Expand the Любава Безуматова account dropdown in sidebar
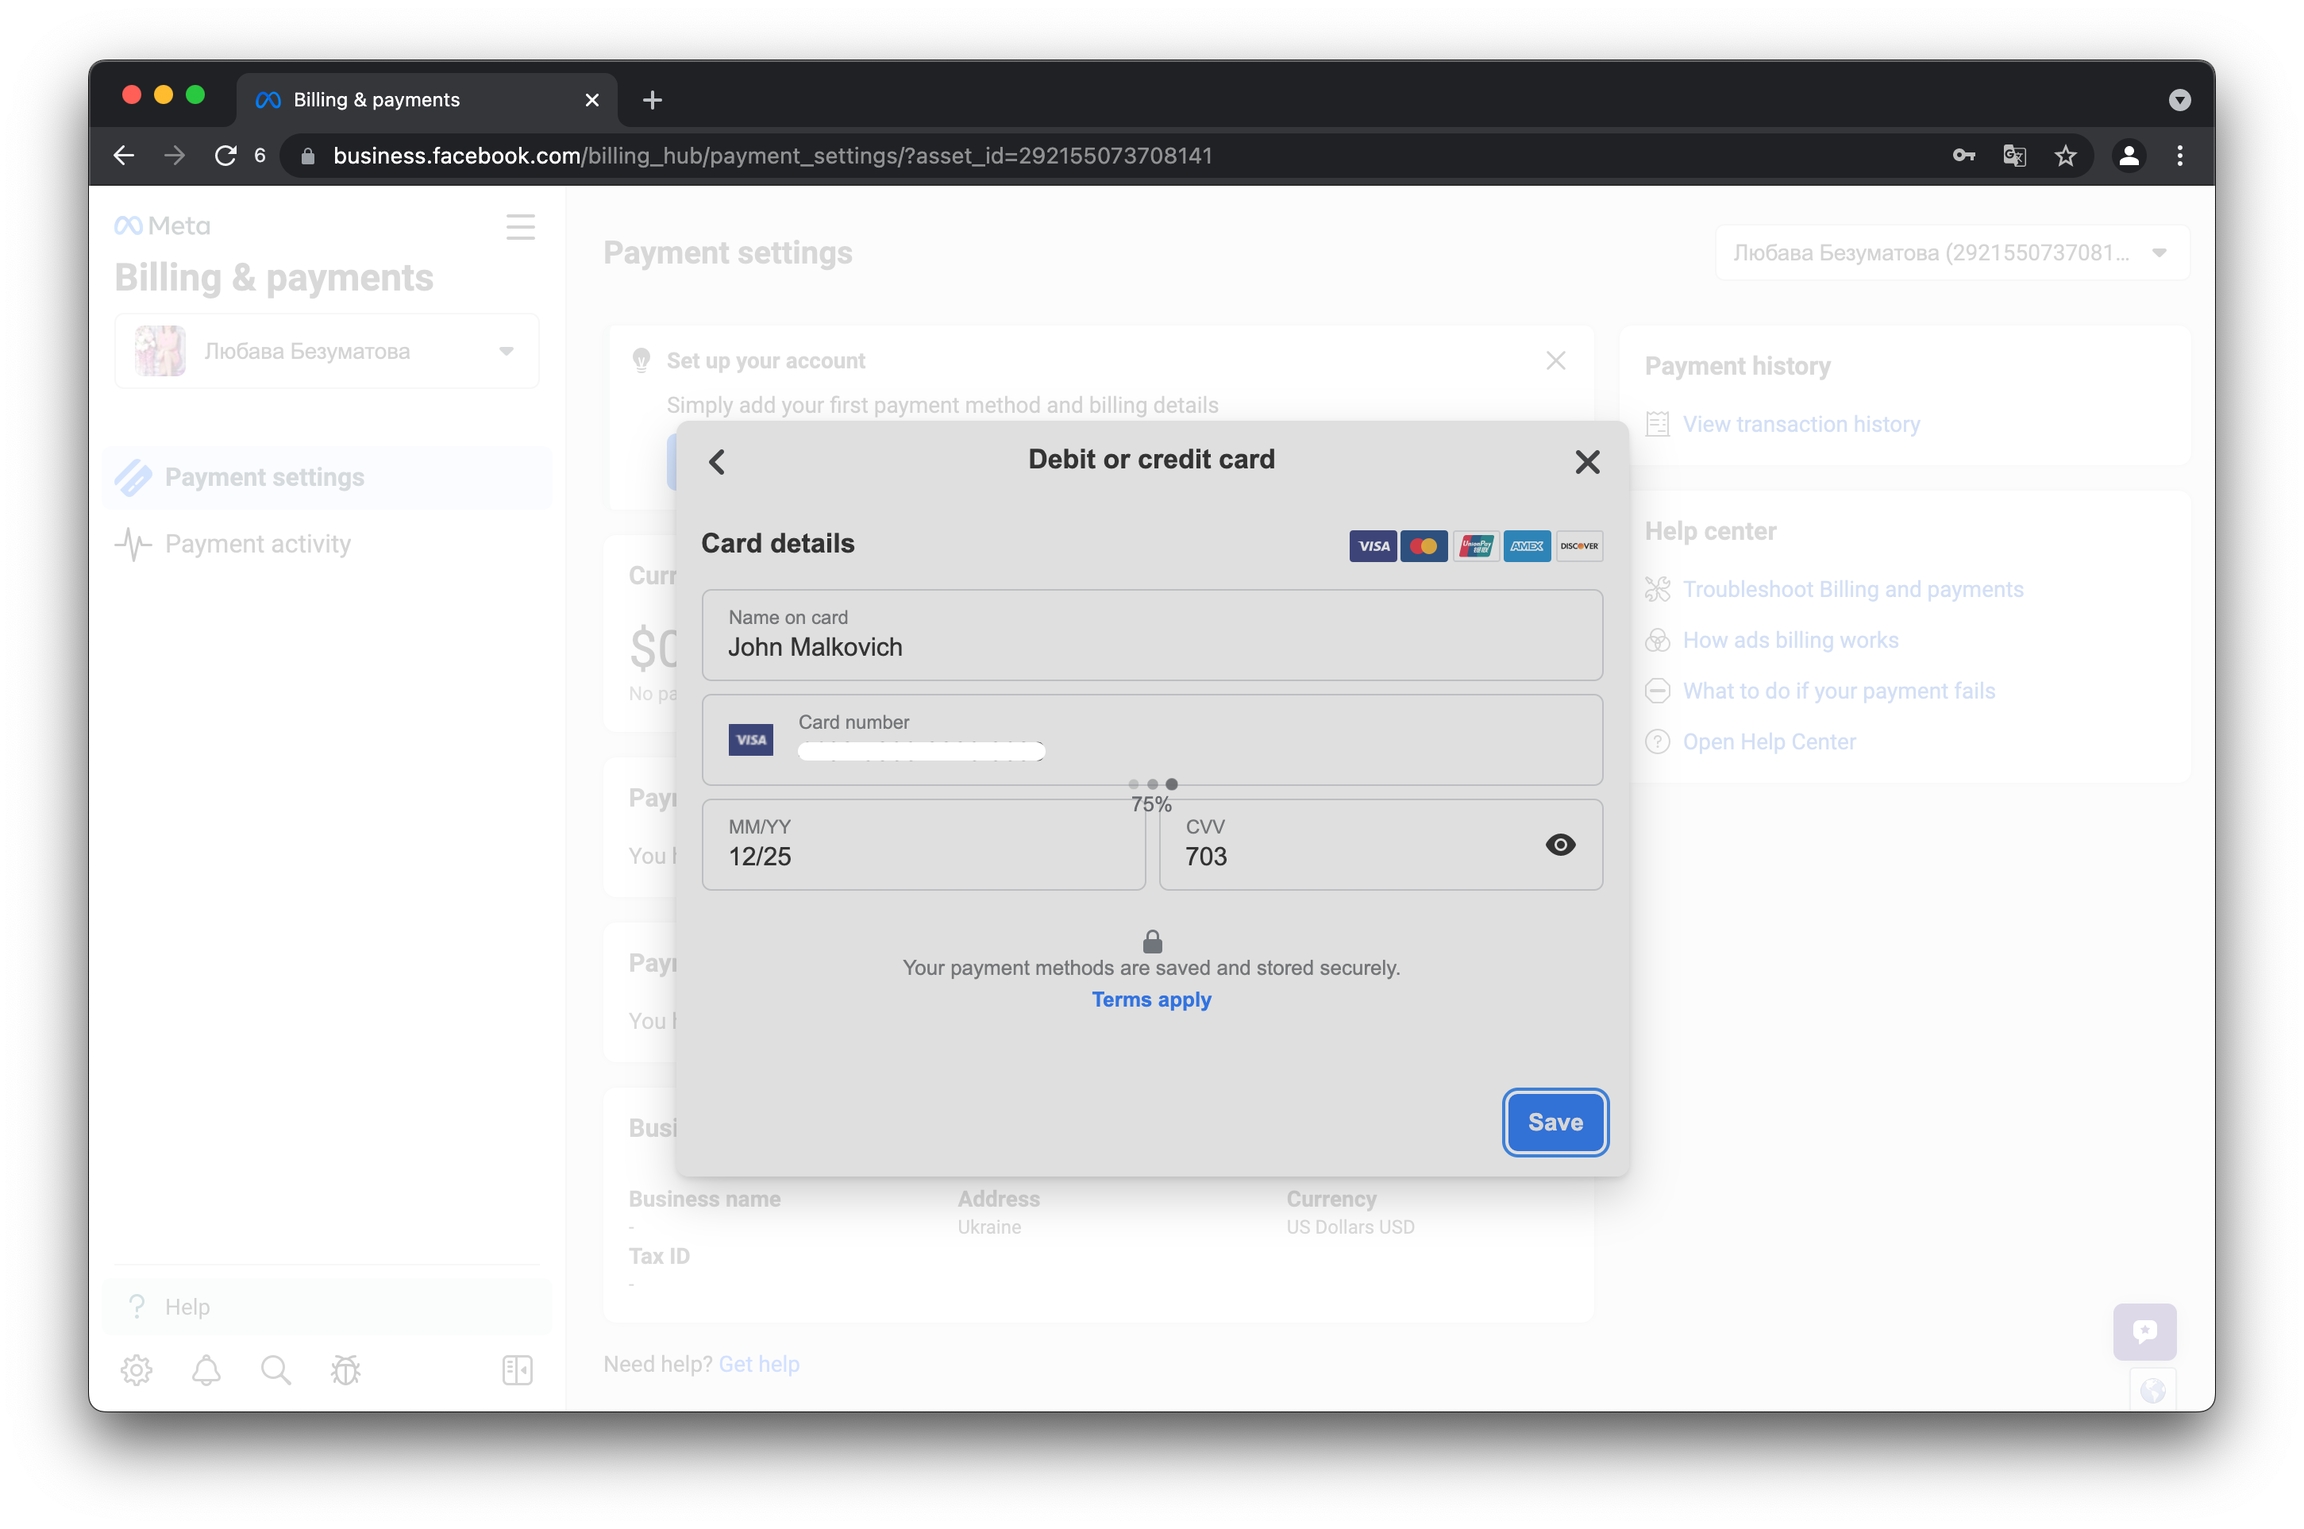Screen dimensions: 2304x1529 point(327,351)
